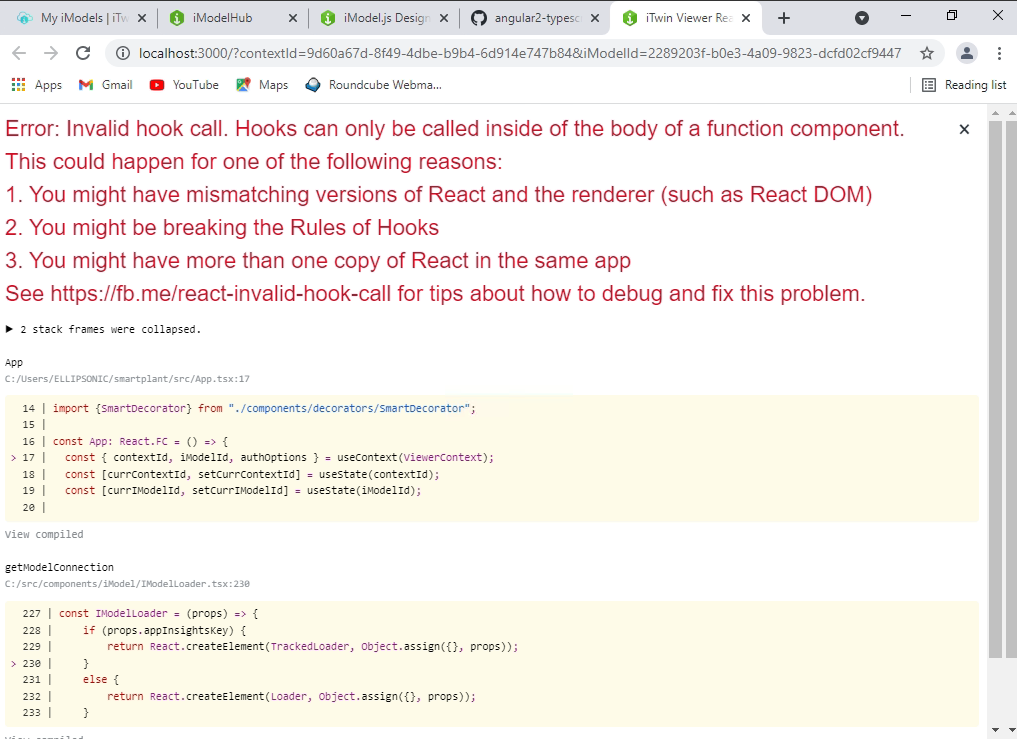Open a new tab with the plus
This screenshot has width=1017, height=739.
[x=782, y=17]
